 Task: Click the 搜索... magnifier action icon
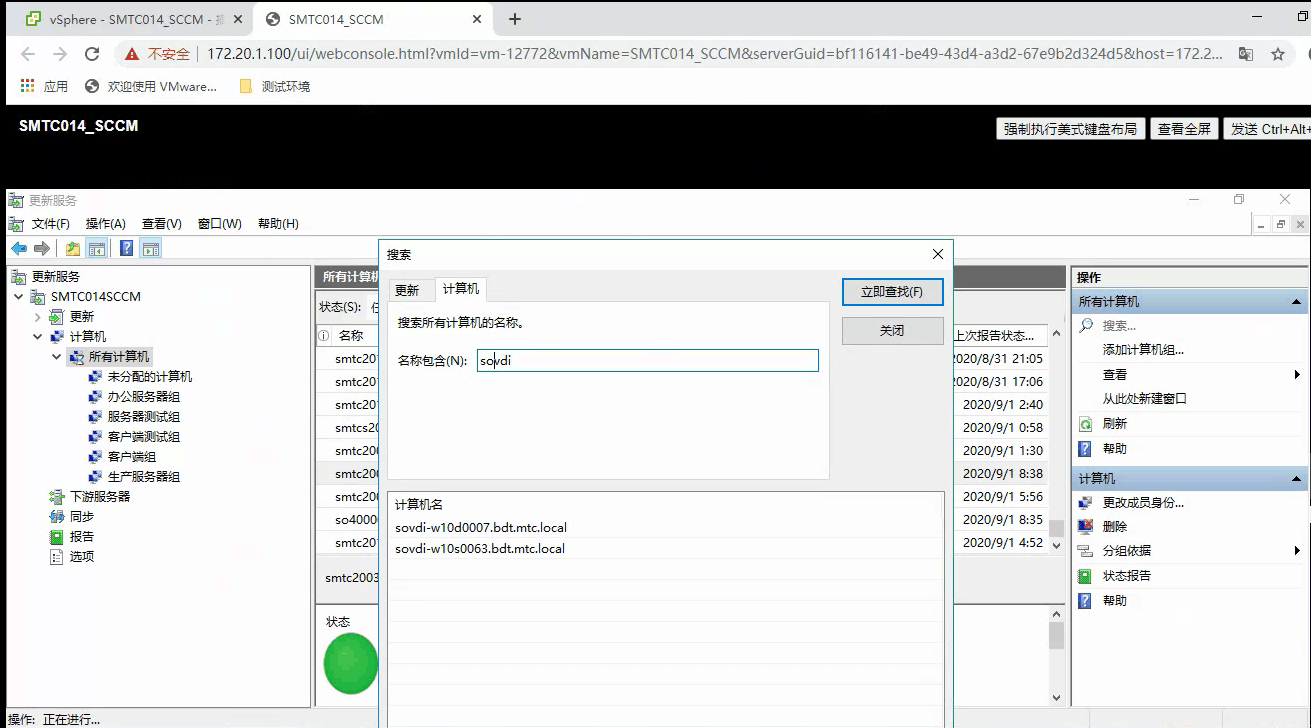pos(1086,325)
